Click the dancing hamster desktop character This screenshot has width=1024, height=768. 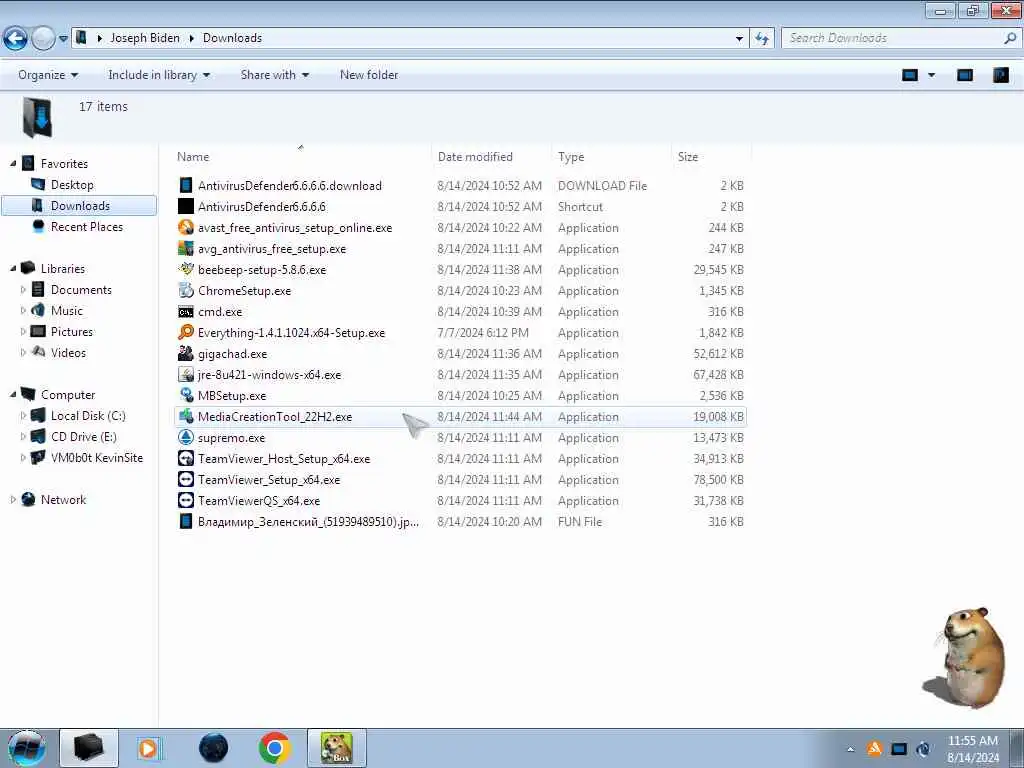point(965,656)
